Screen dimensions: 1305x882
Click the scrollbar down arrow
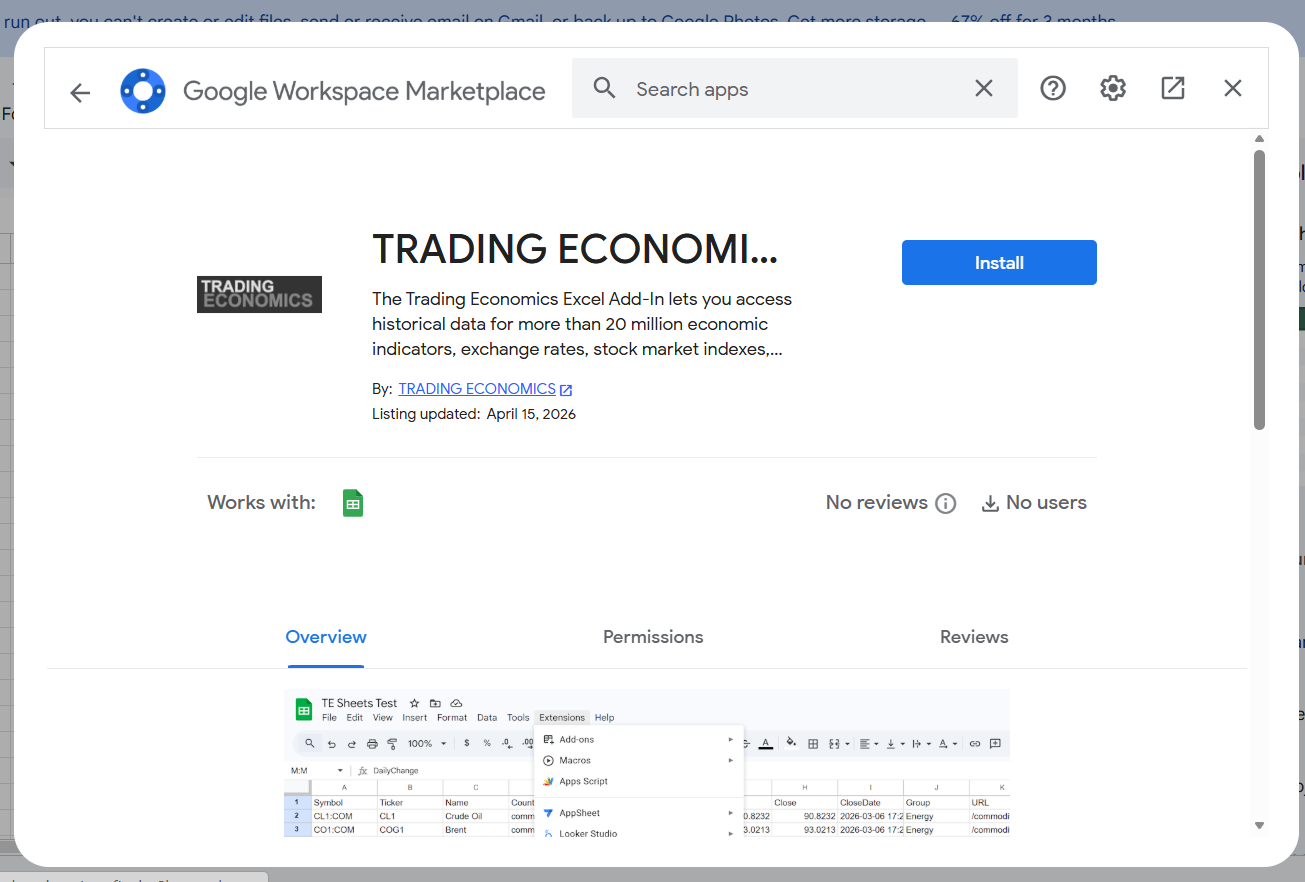(x=1260, y=825)
